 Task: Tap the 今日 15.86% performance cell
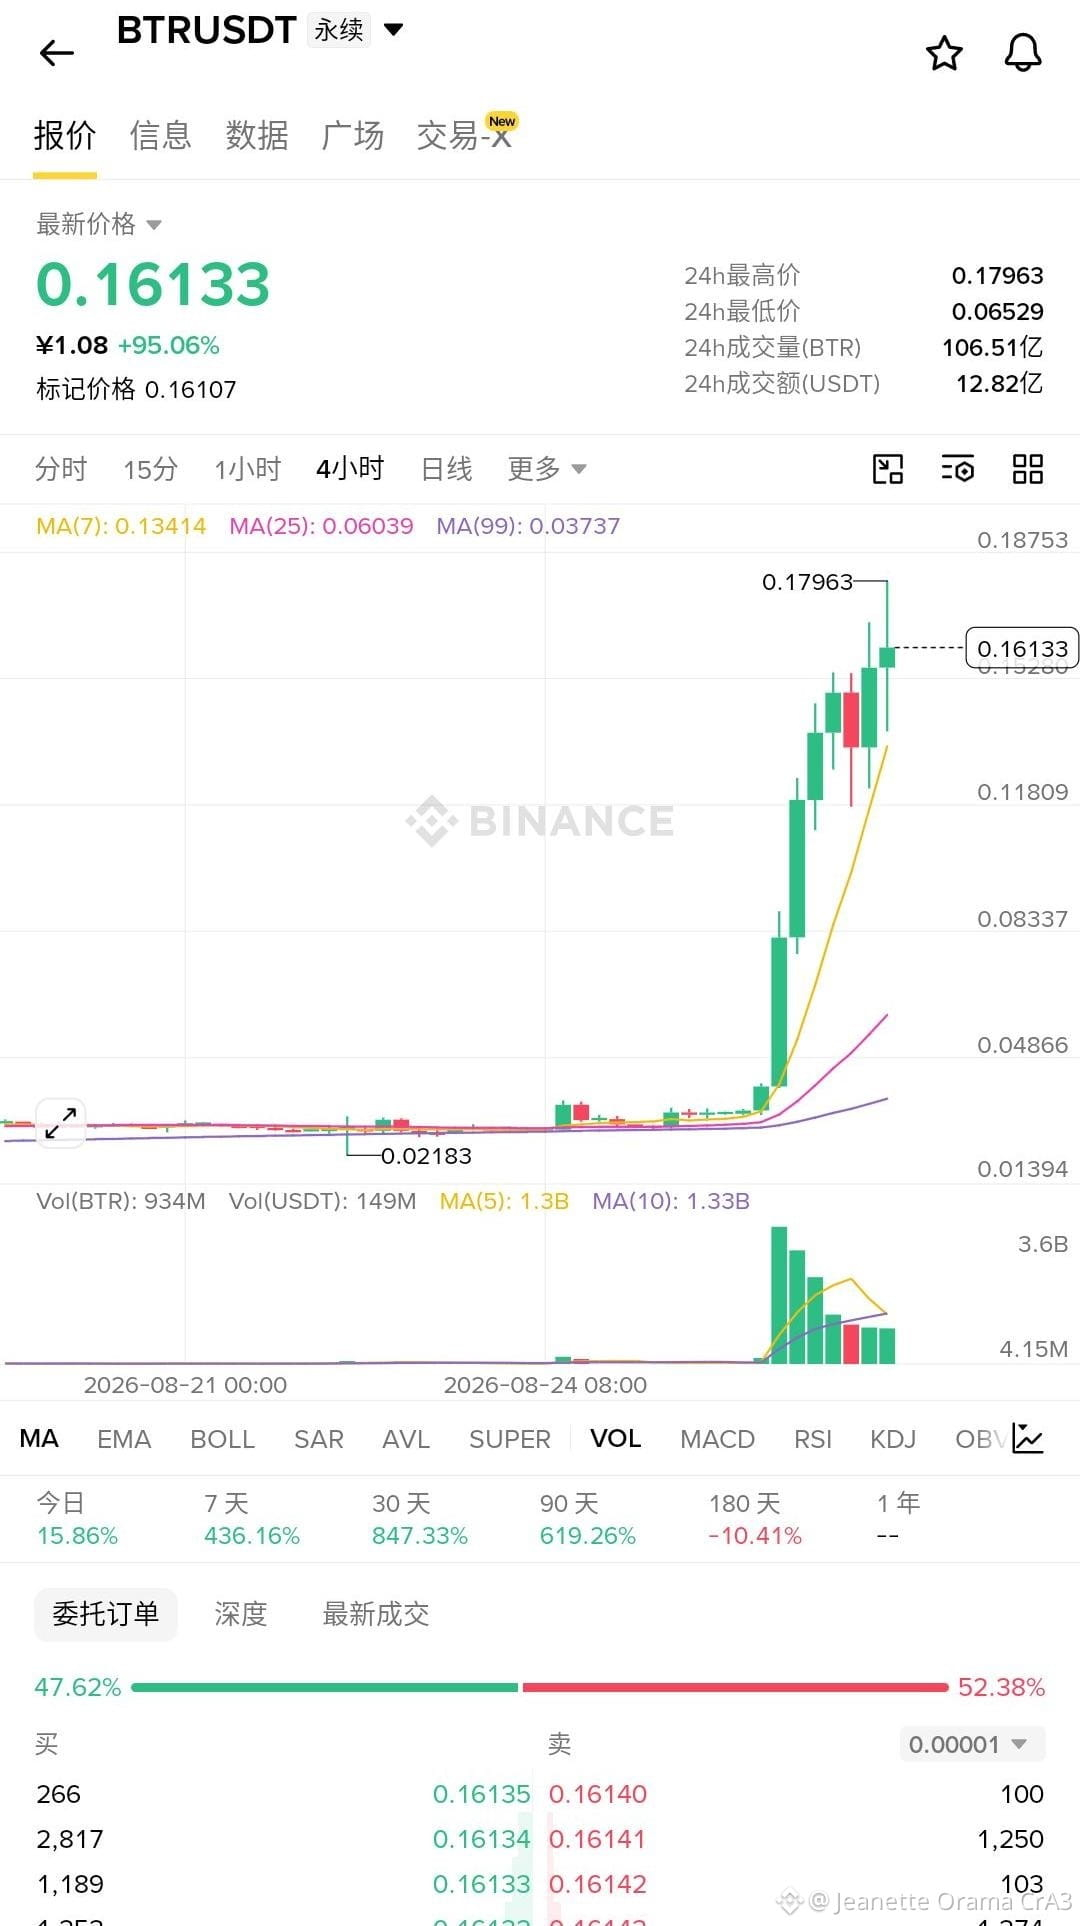pos(77,1519)
